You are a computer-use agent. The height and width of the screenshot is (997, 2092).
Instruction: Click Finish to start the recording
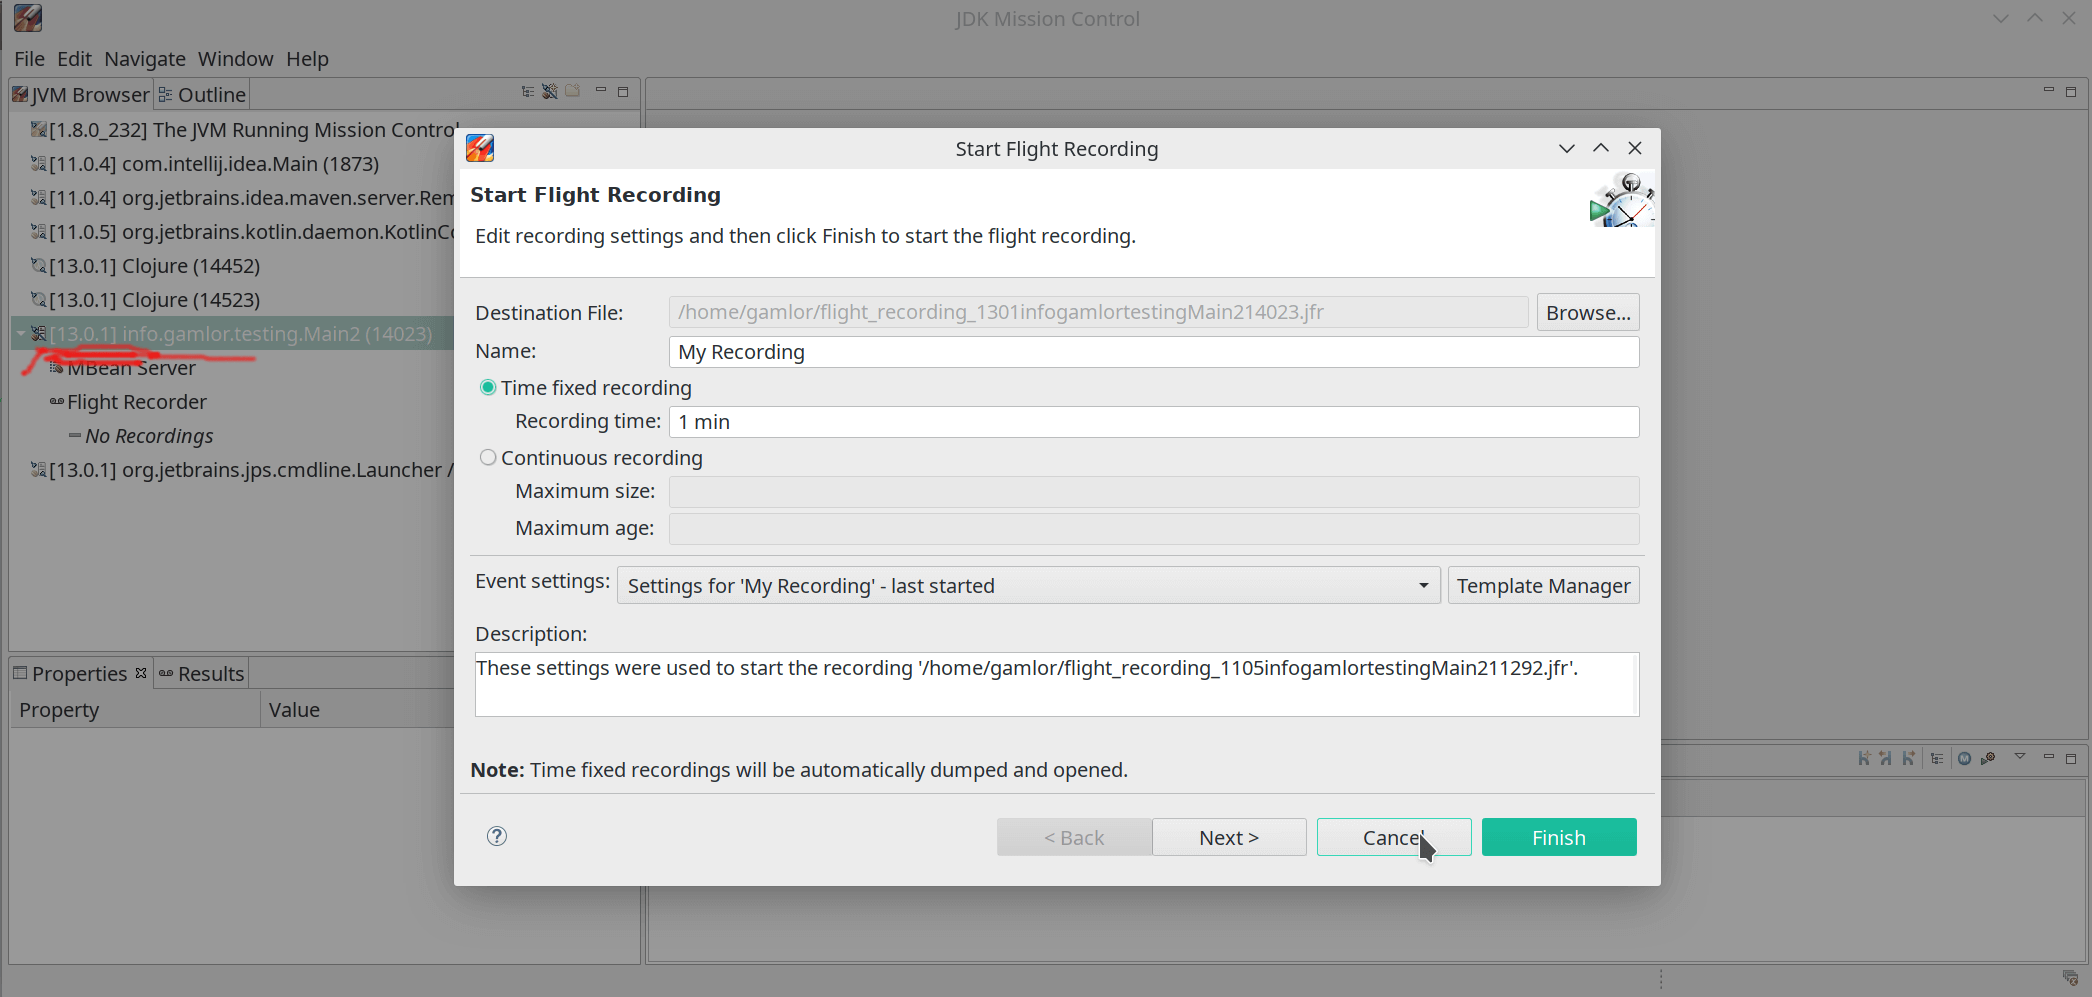[1559, 837]
